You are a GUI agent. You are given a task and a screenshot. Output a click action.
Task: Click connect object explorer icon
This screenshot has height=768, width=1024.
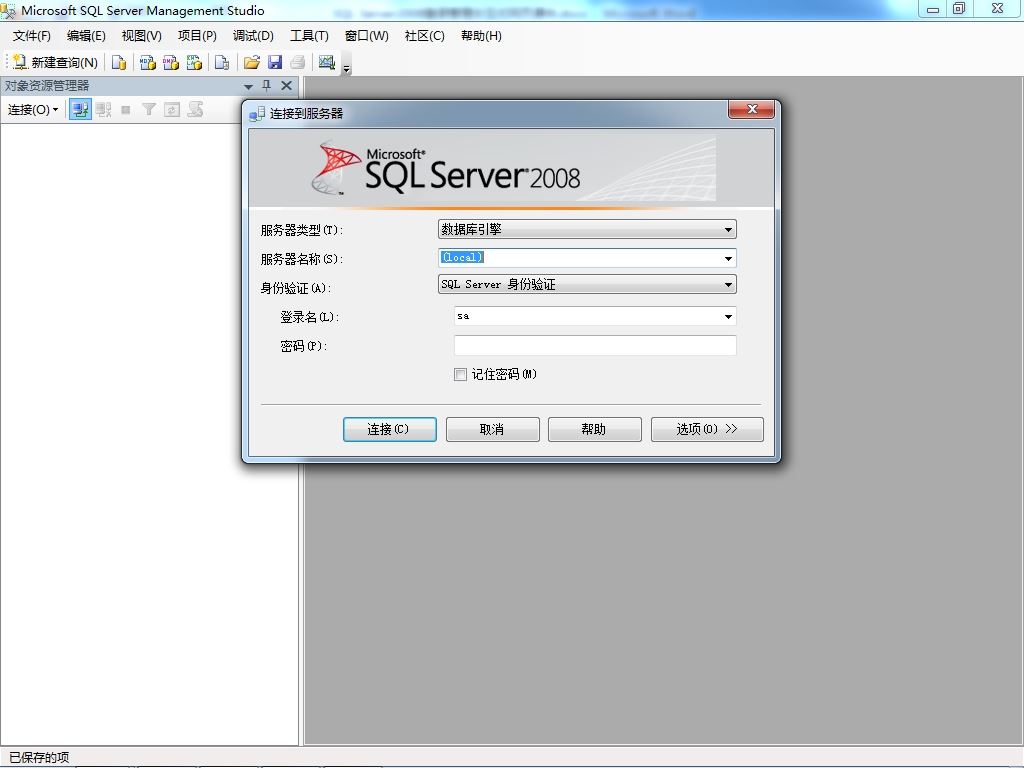click(x=80, y=110)
